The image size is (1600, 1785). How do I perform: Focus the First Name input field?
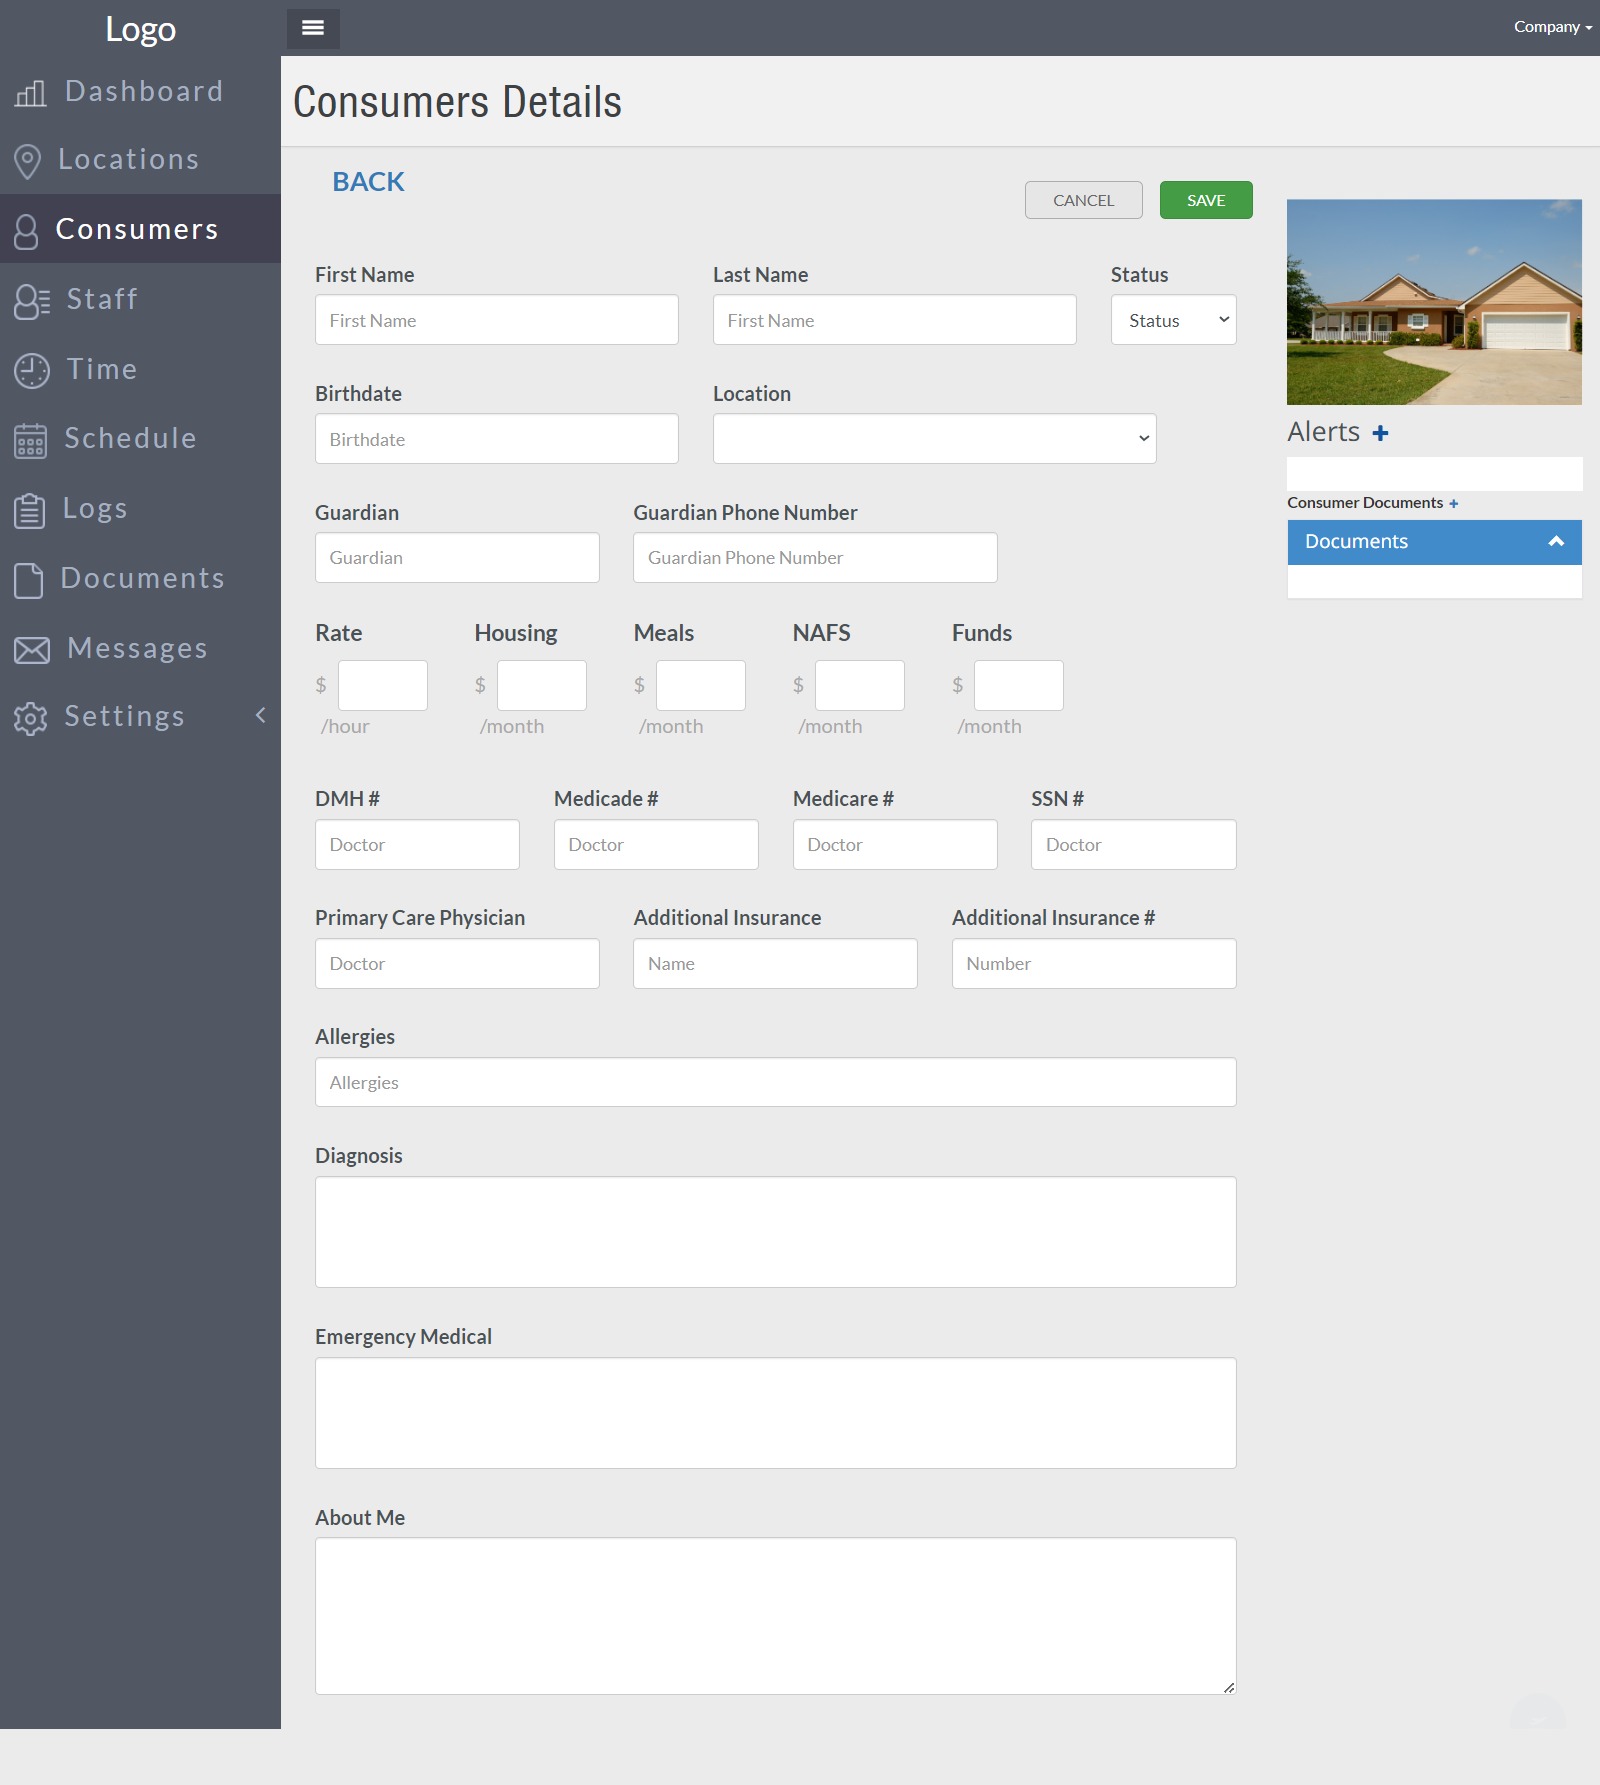(497, 320)
